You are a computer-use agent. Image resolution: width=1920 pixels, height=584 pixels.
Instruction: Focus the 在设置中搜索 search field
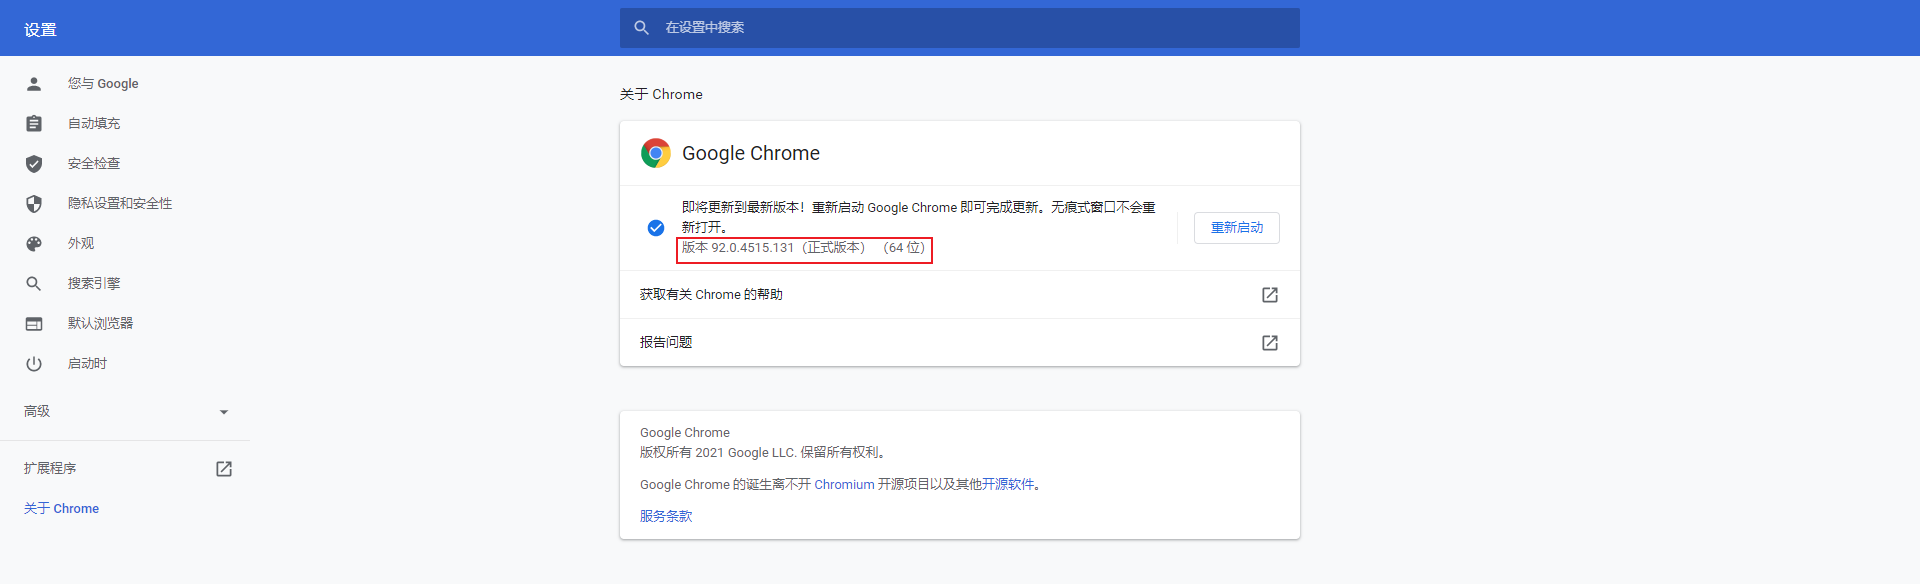click(x=960, y=28)
